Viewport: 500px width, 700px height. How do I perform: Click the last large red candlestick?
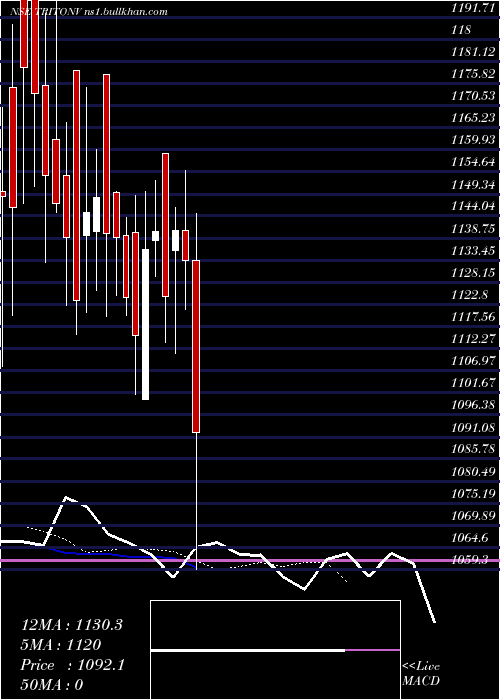[196, 346]
